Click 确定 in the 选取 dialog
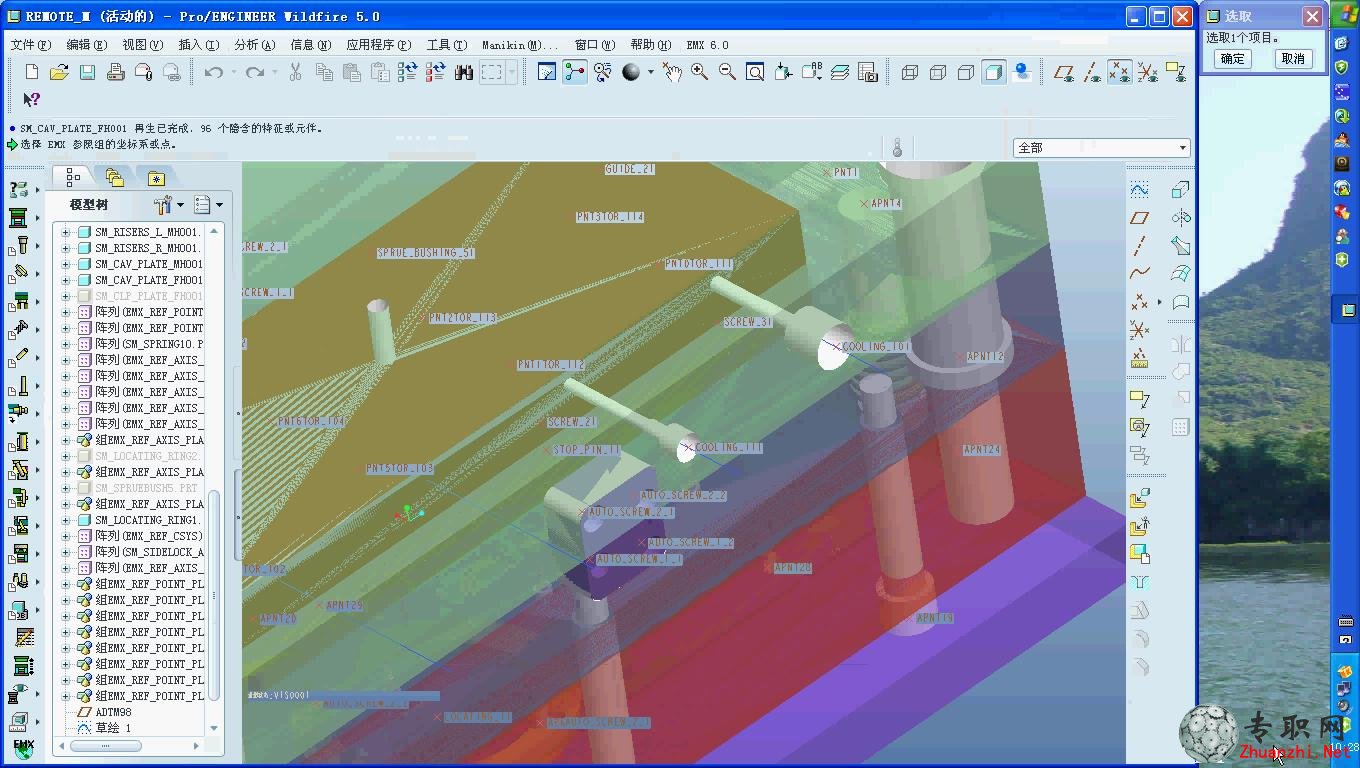The height and width of the screenshot is (768, 1360). point(1233,58)
